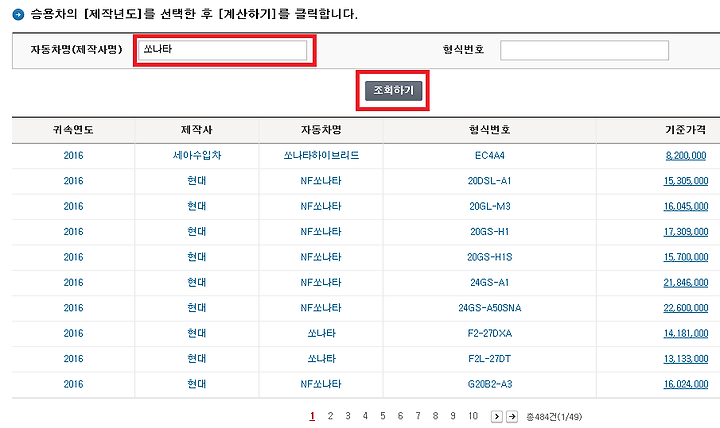Select model number F2L-27DT
The height and width of the screenshot is (428, 720).
point(489,359)
